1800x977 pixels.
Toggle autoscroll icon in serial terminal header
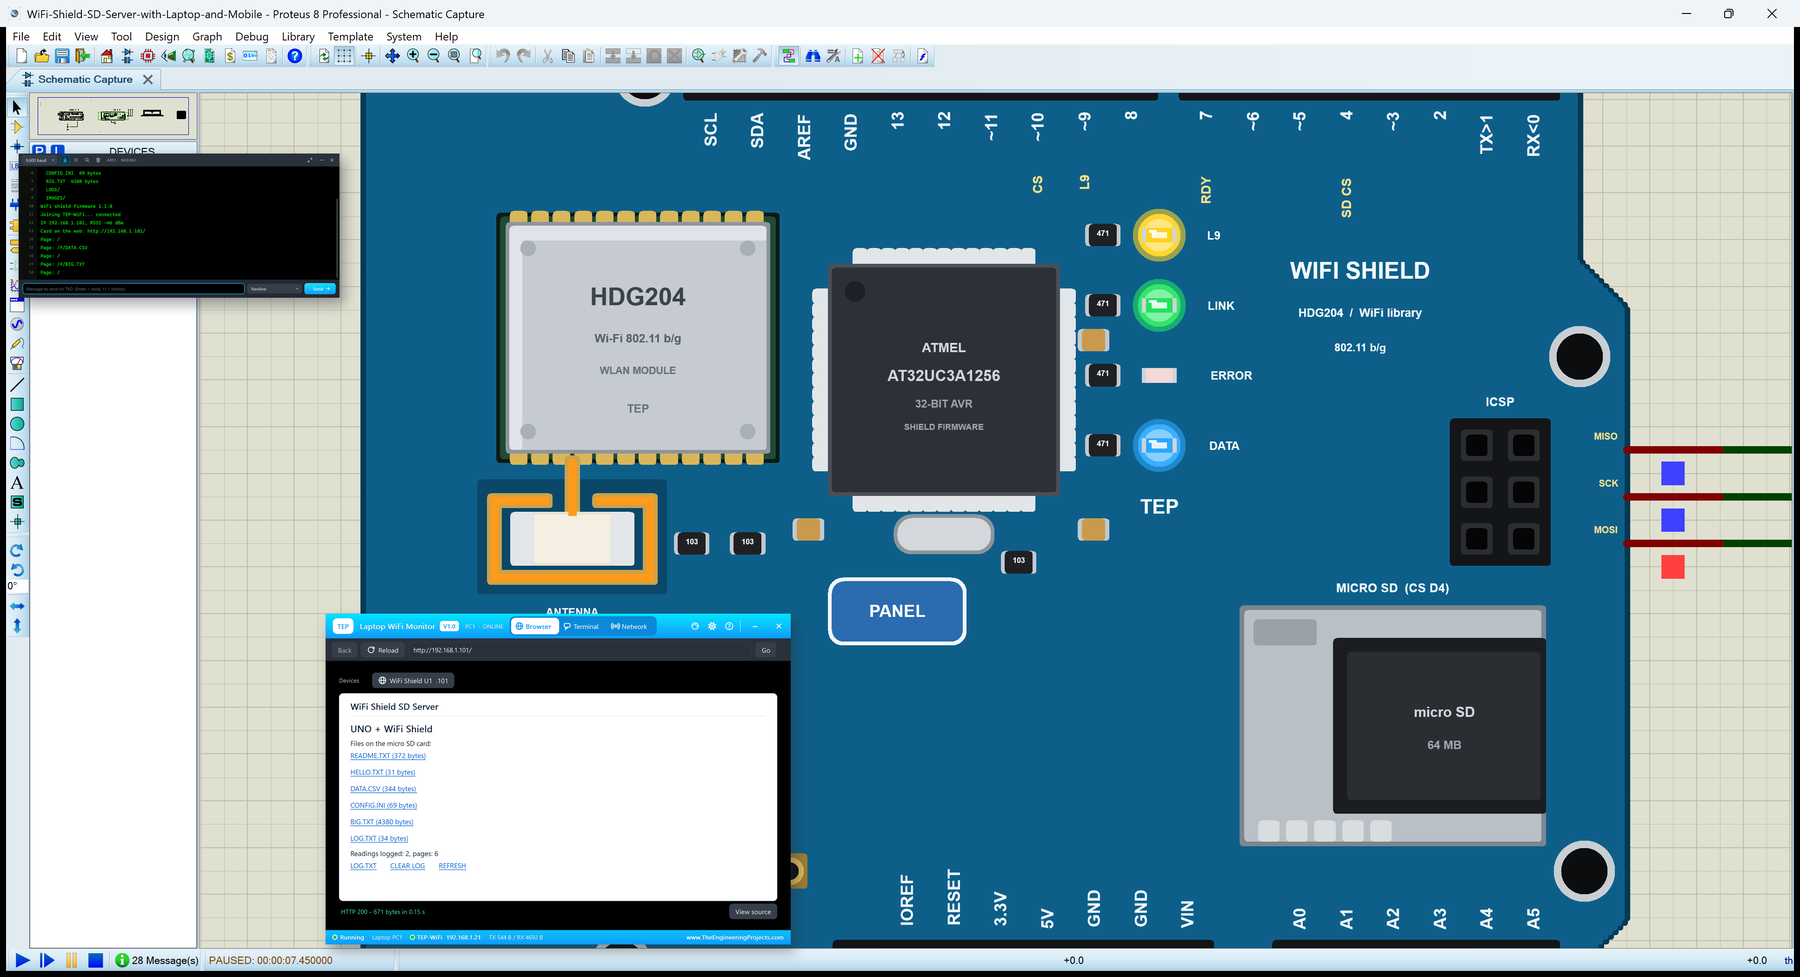tap(65, 160)
